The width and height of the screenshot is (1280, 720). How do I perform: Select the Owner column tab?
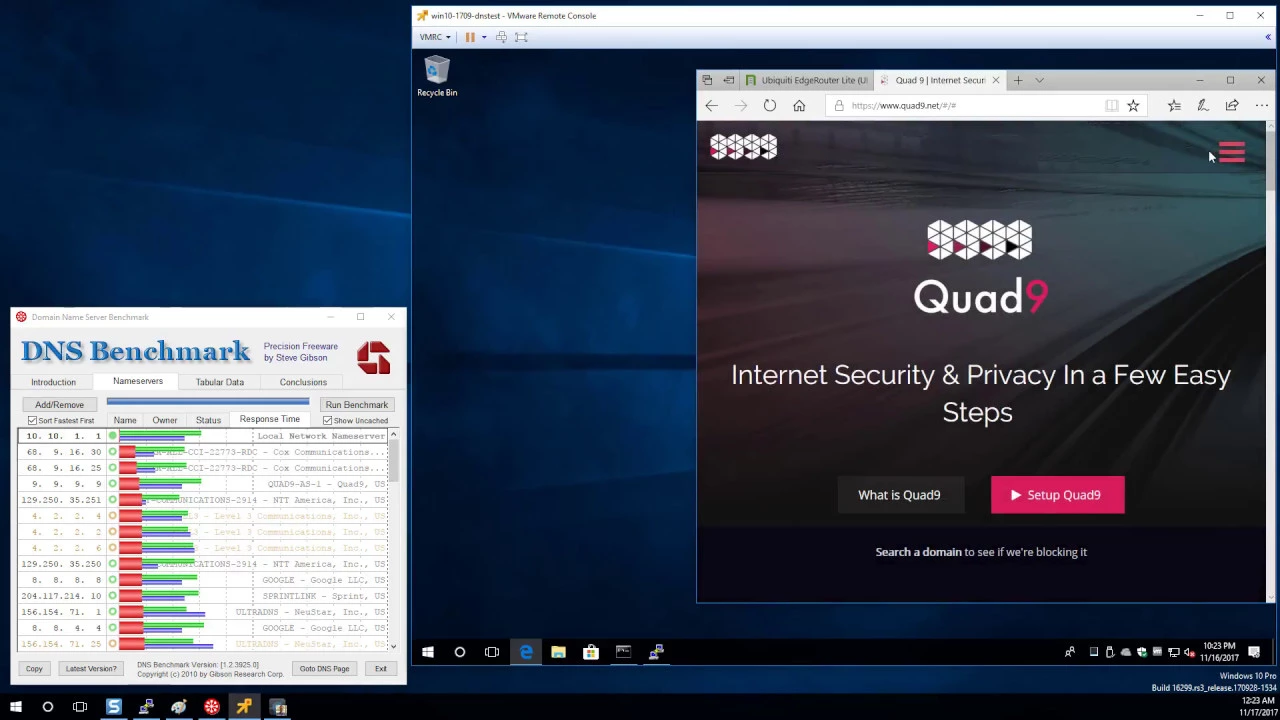pos(165,420)
